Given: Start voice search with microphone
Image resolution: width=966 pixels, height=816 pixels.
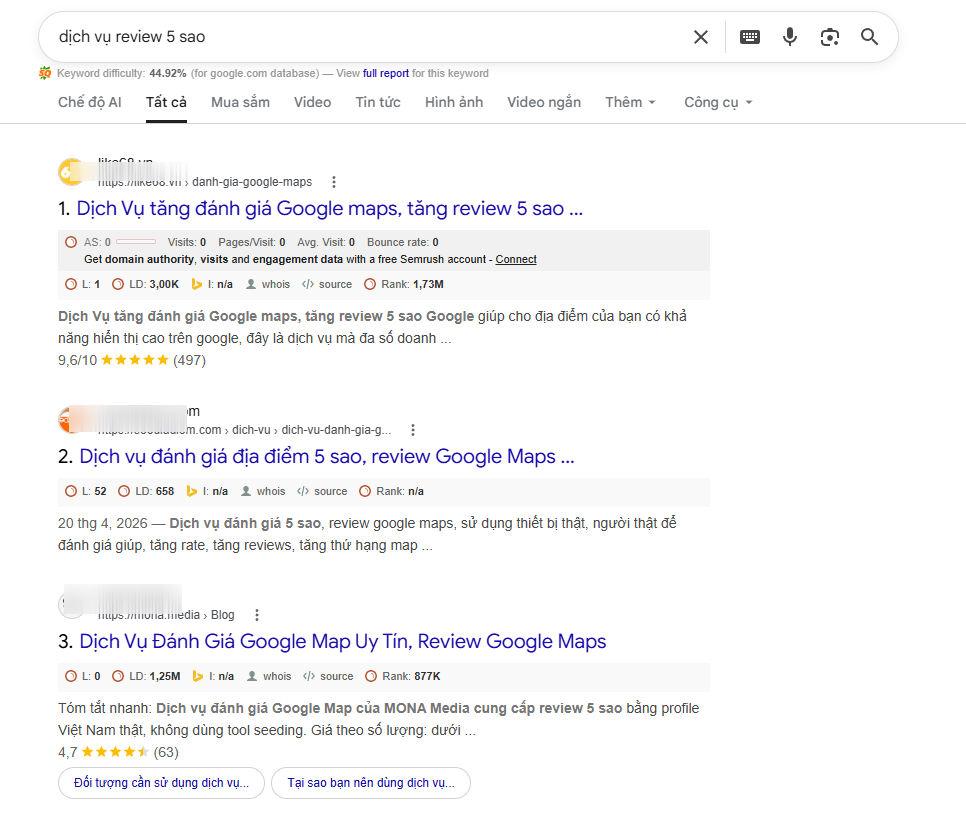Looking at the screenshot, I should click(x=790, y=37).
